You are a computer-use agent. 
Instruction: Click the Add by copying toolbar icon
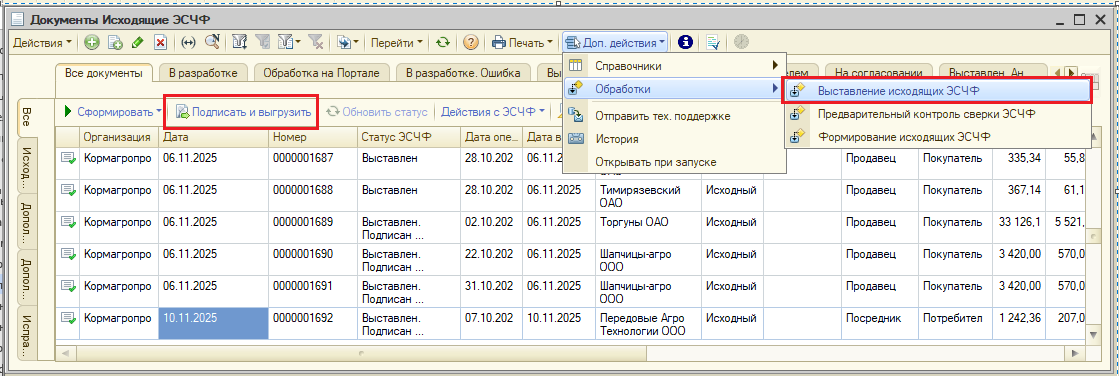click(x=115, y=43)
